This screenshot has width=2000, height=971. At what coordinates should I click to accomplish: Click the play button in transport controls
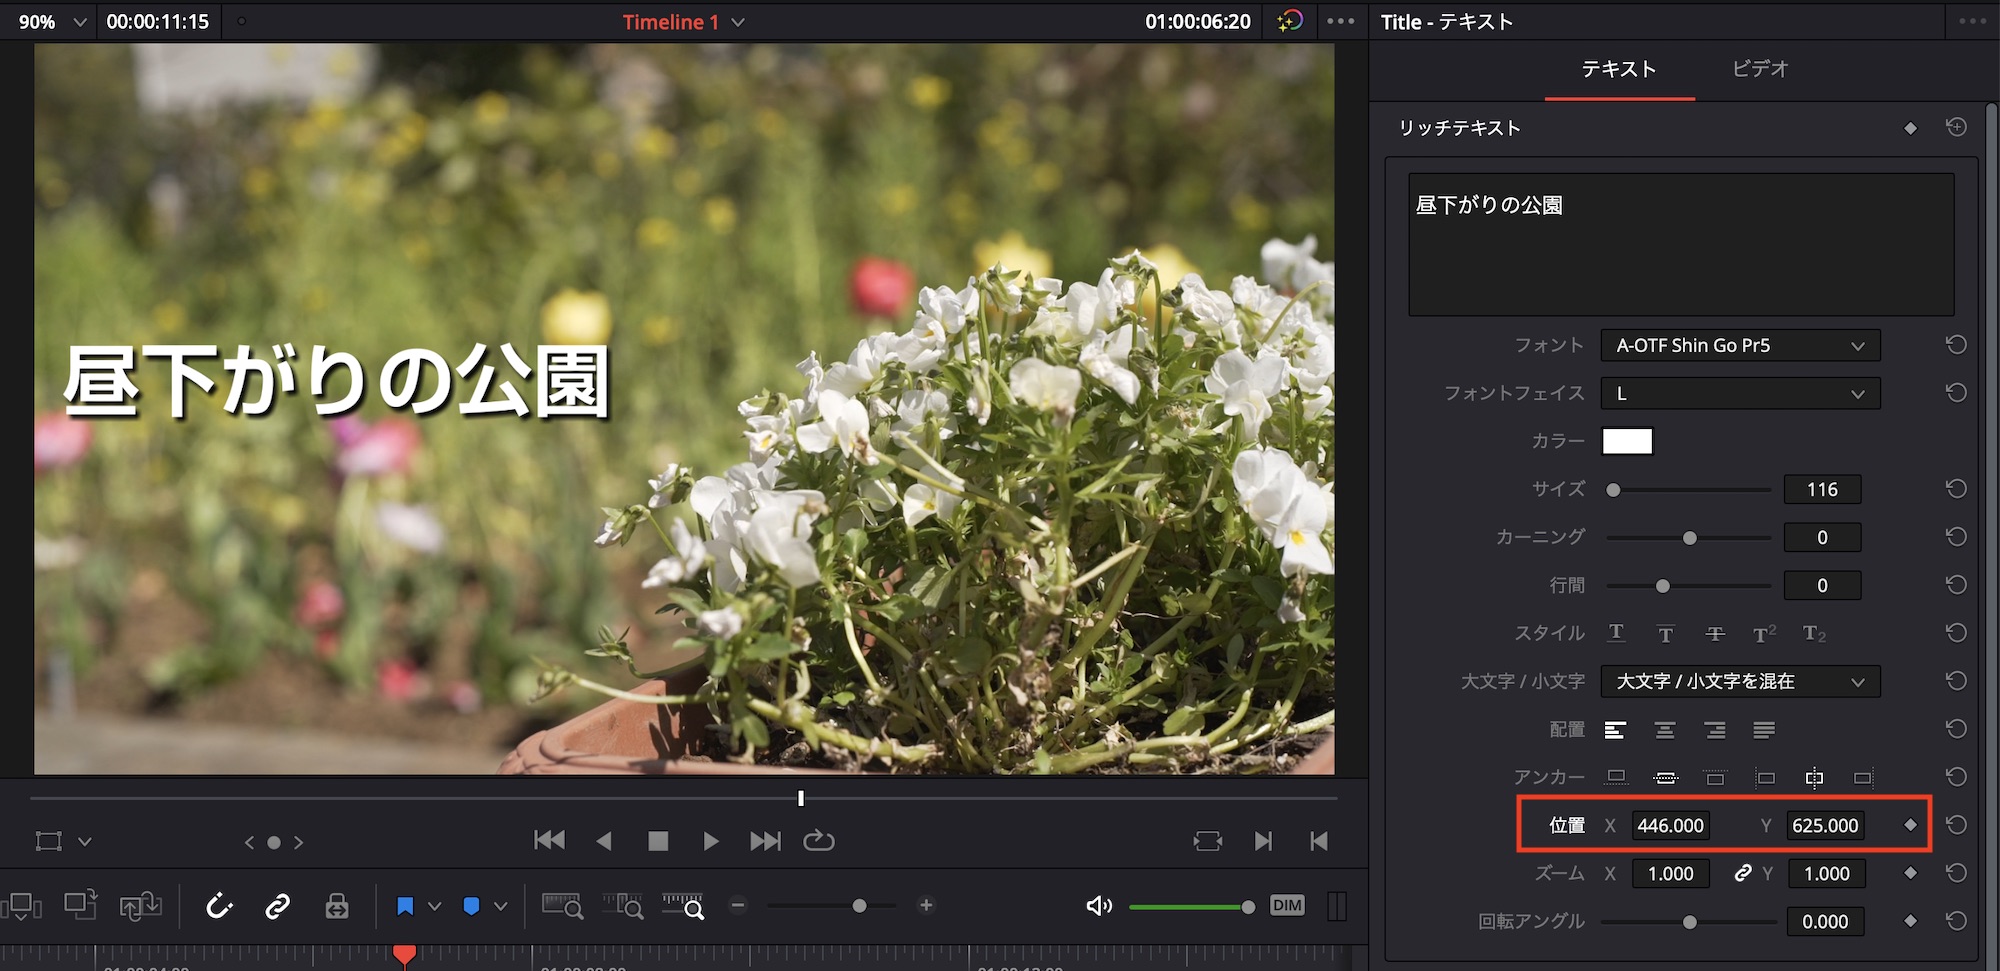tap(710, 841)
